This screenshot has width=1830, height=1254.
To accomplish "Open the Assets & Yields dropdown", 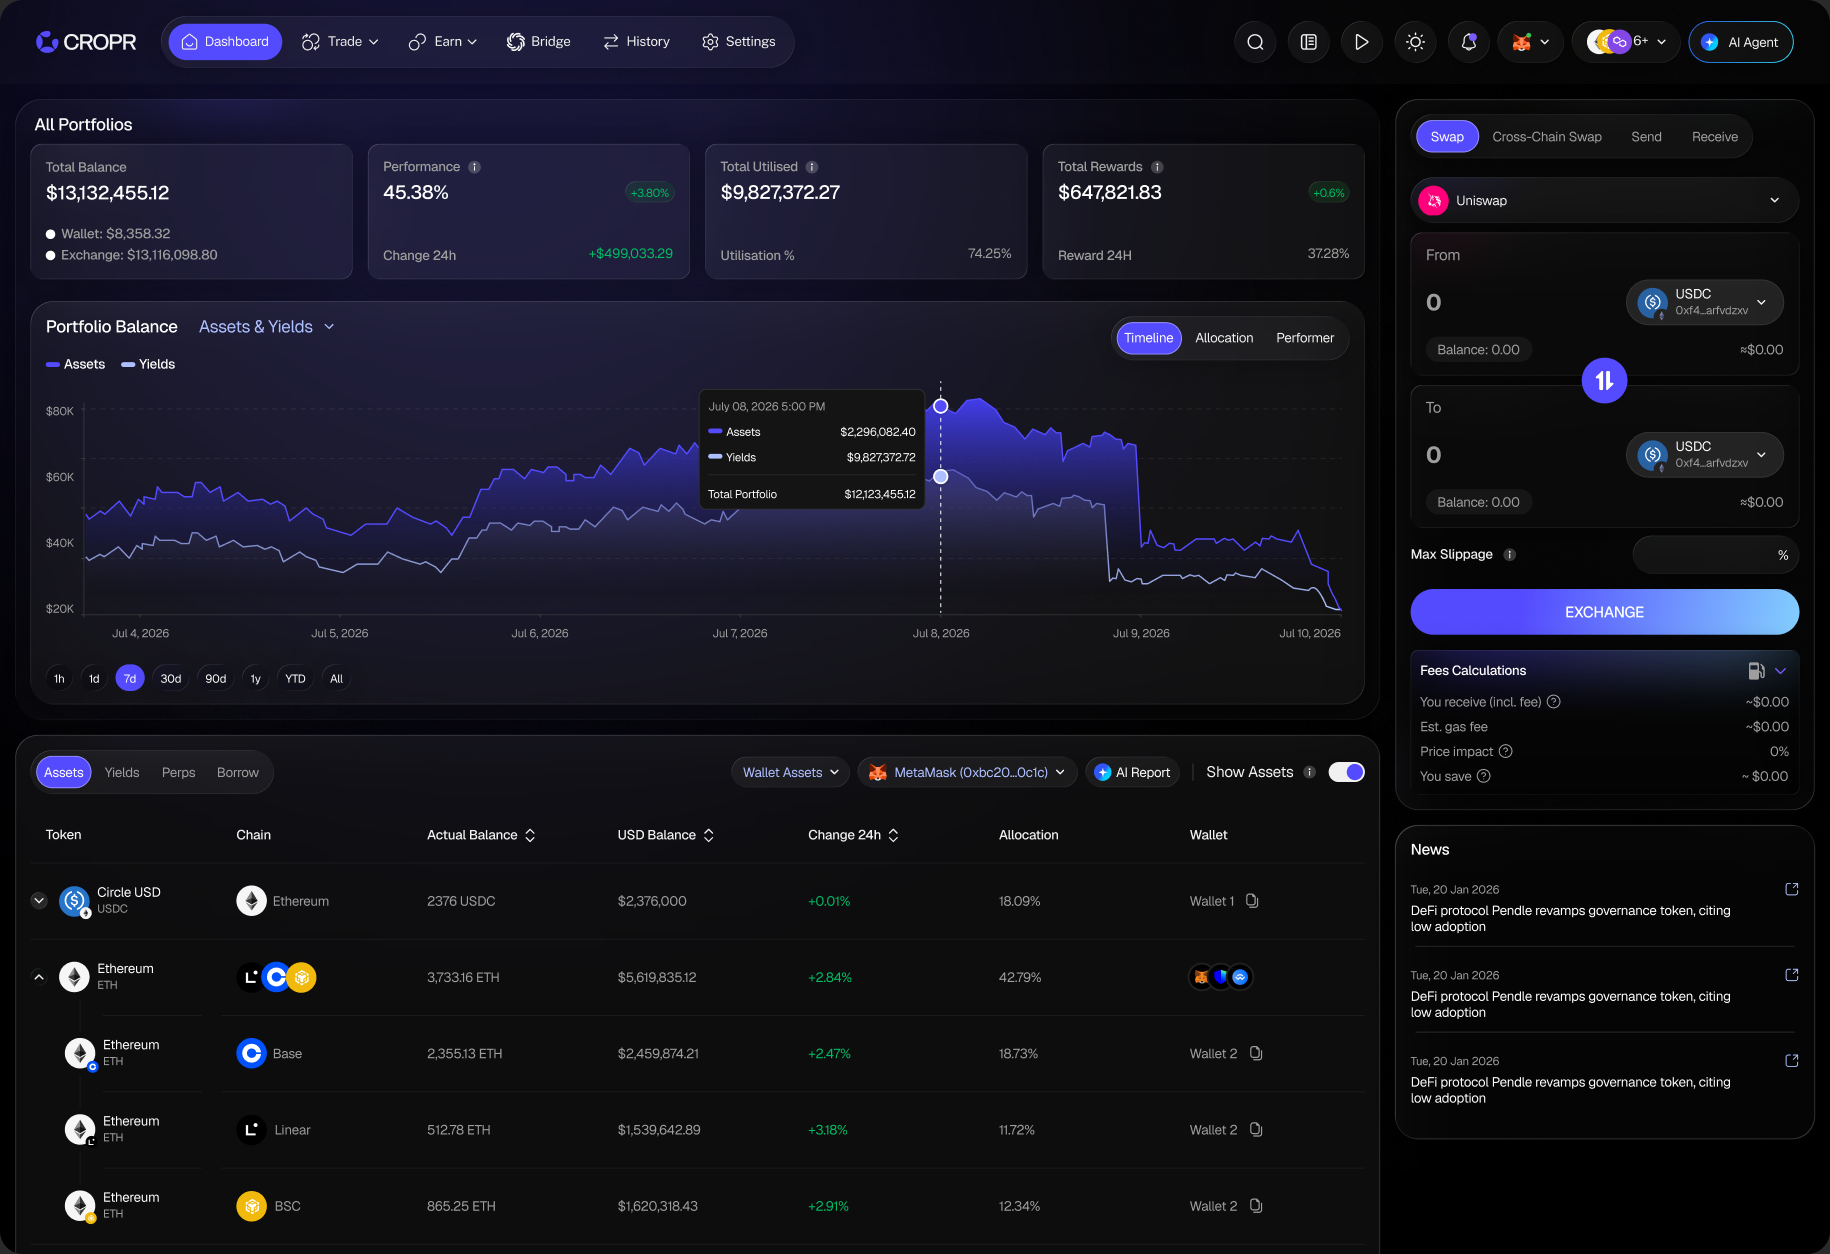I will [x=266, y=327].
